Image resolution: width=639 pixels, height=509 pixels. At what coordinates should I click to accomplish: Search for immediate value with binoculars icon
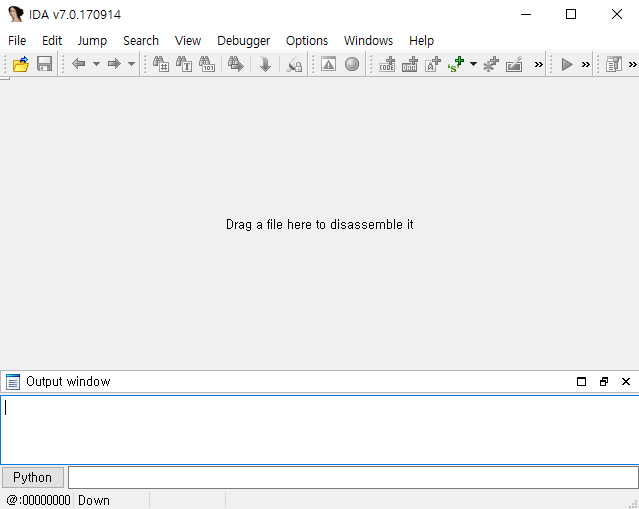[161, 64]
